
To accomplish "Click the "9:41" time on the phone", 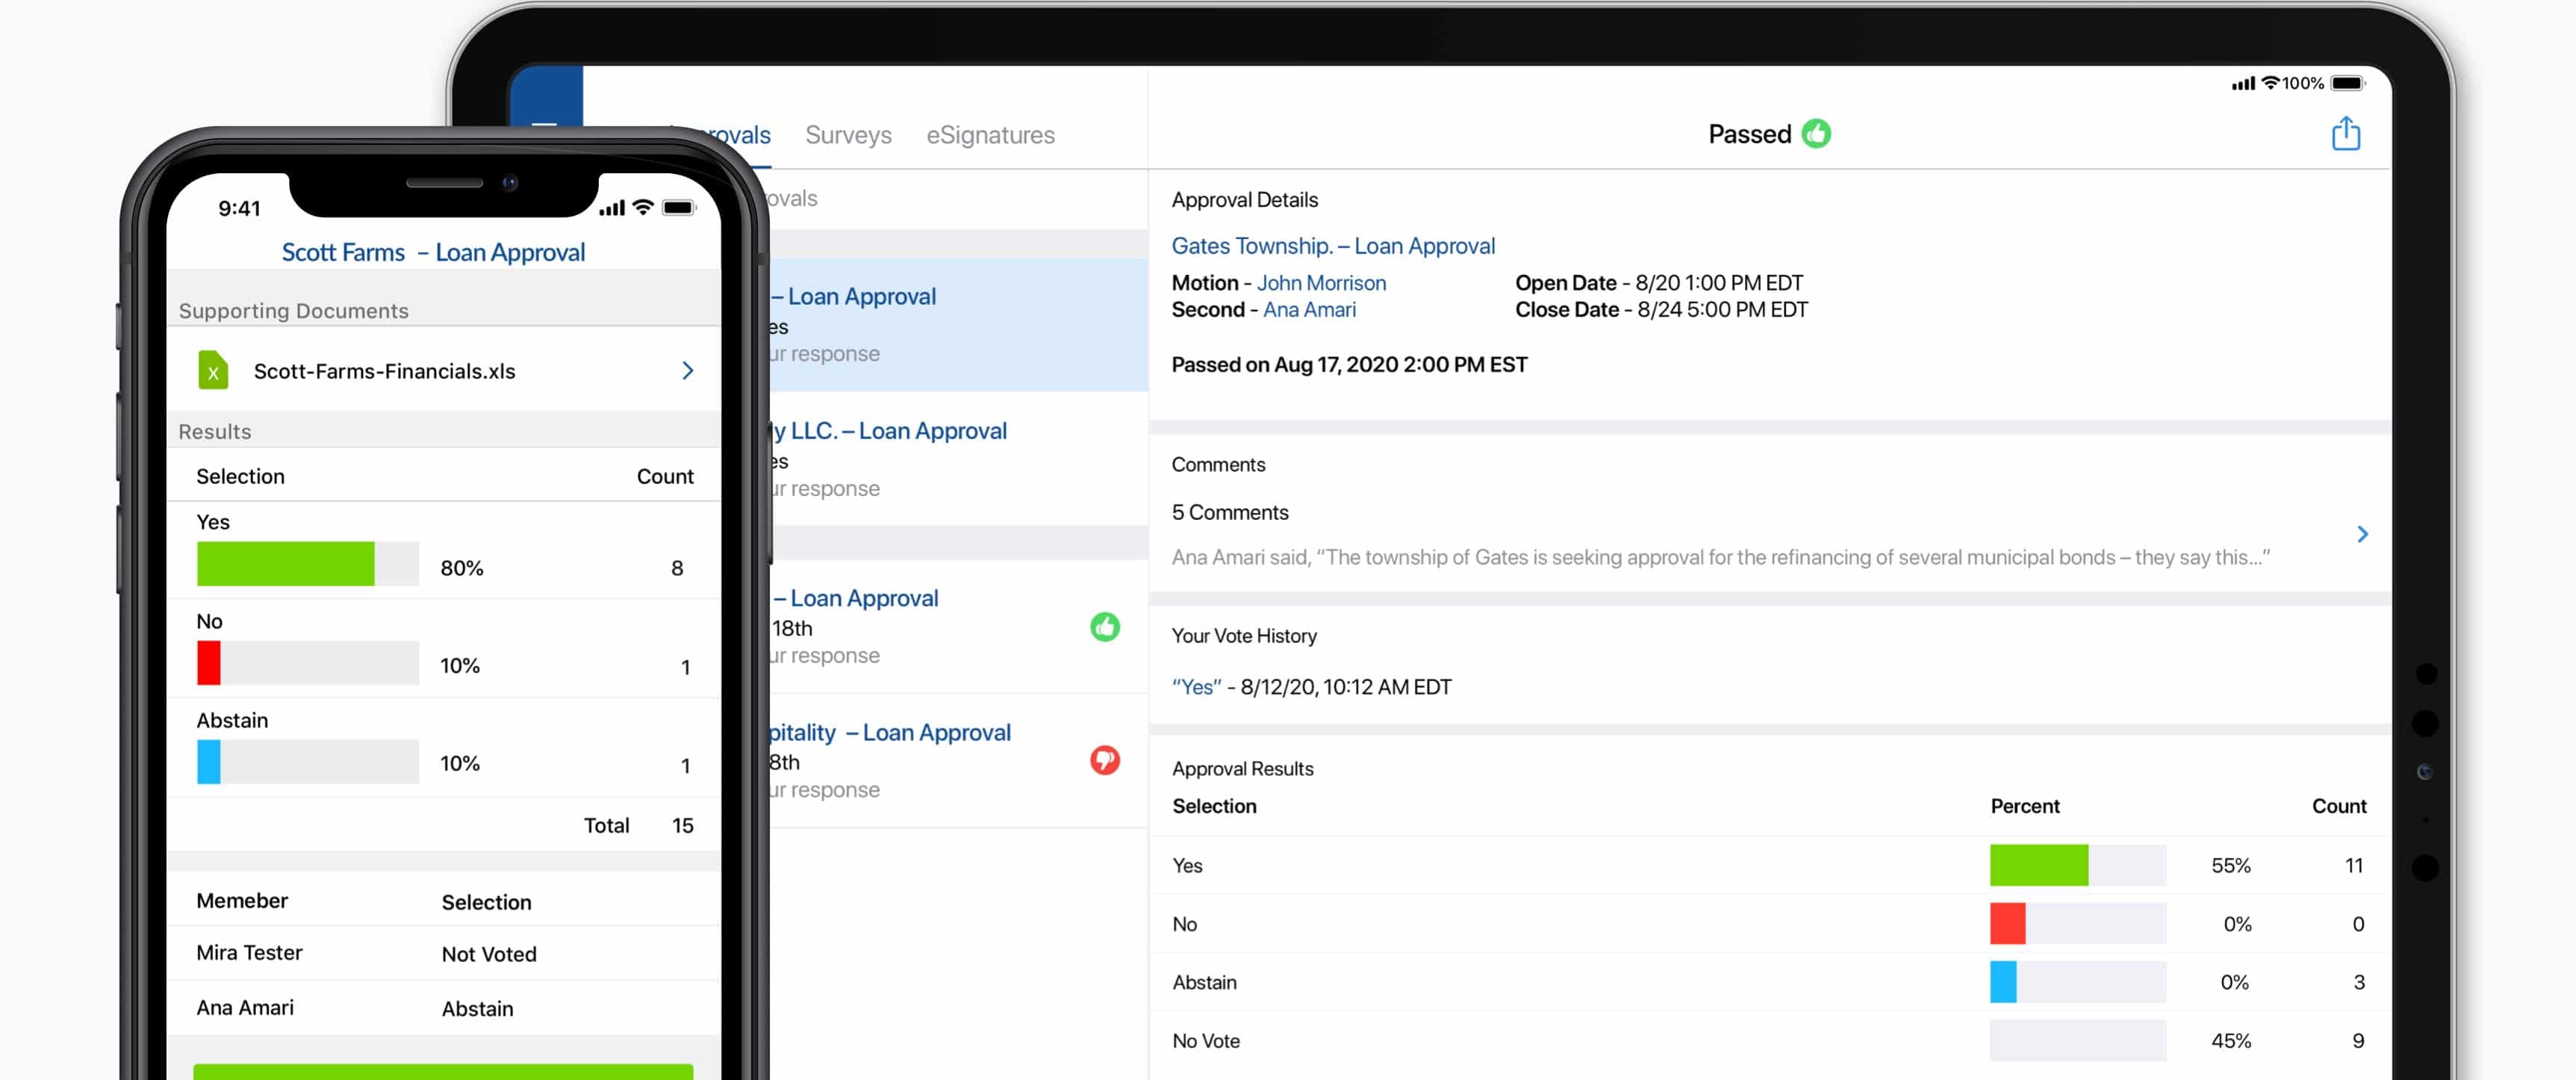I will pyautogui.click(x=239, y=208).
